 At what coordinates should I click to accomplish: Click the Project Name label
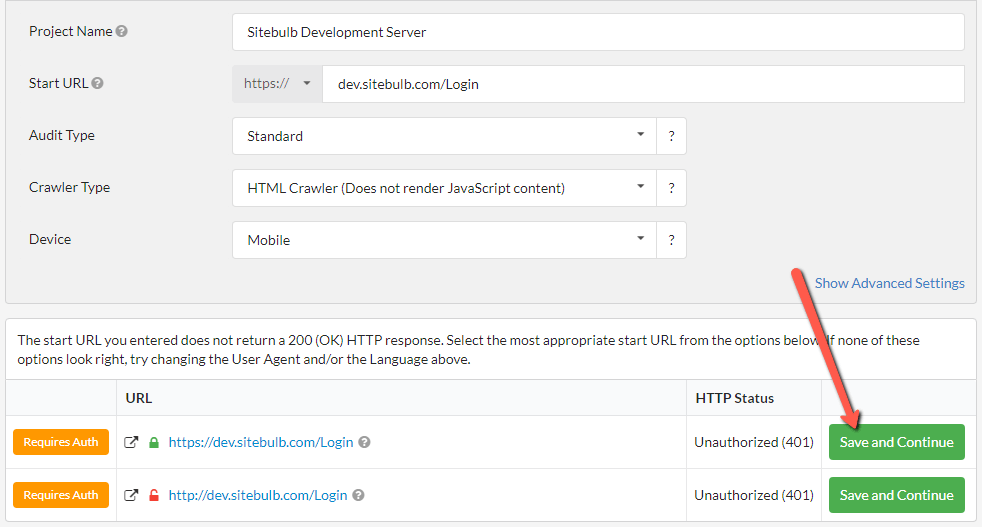pyautogui.click(x=70, y=31)
